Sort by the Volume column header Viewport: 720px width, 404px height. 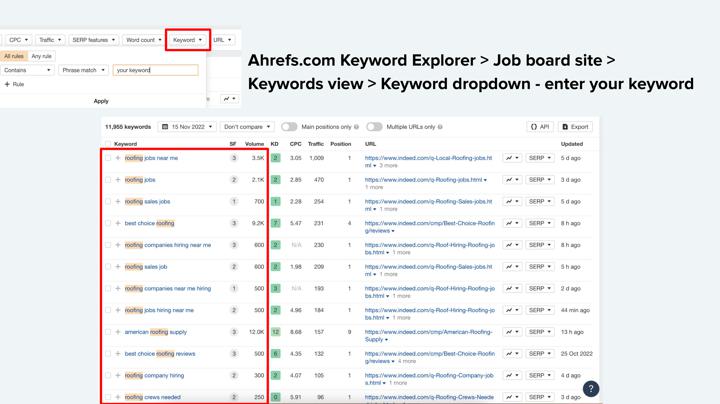click(254, 144)
